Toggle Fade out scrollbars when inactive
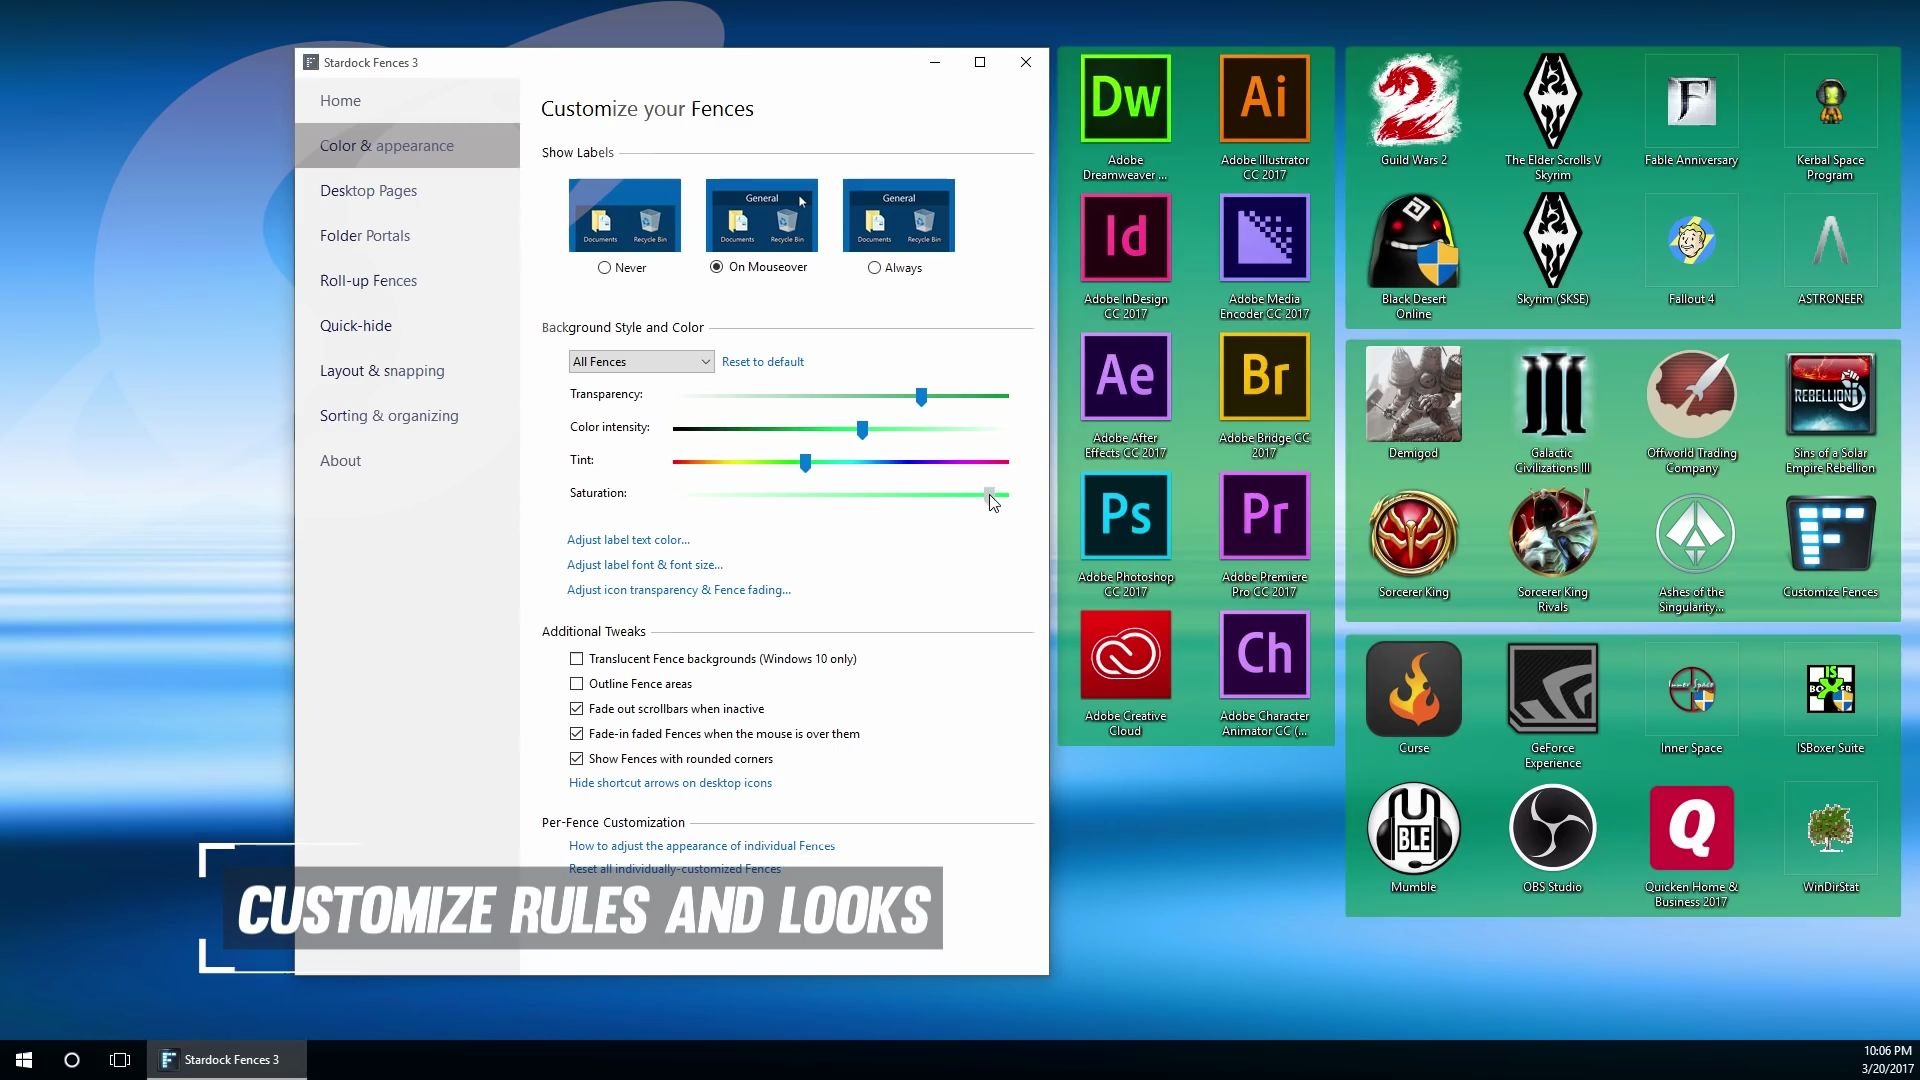The image size is (1920, 1080). click(x=576, y=709)
